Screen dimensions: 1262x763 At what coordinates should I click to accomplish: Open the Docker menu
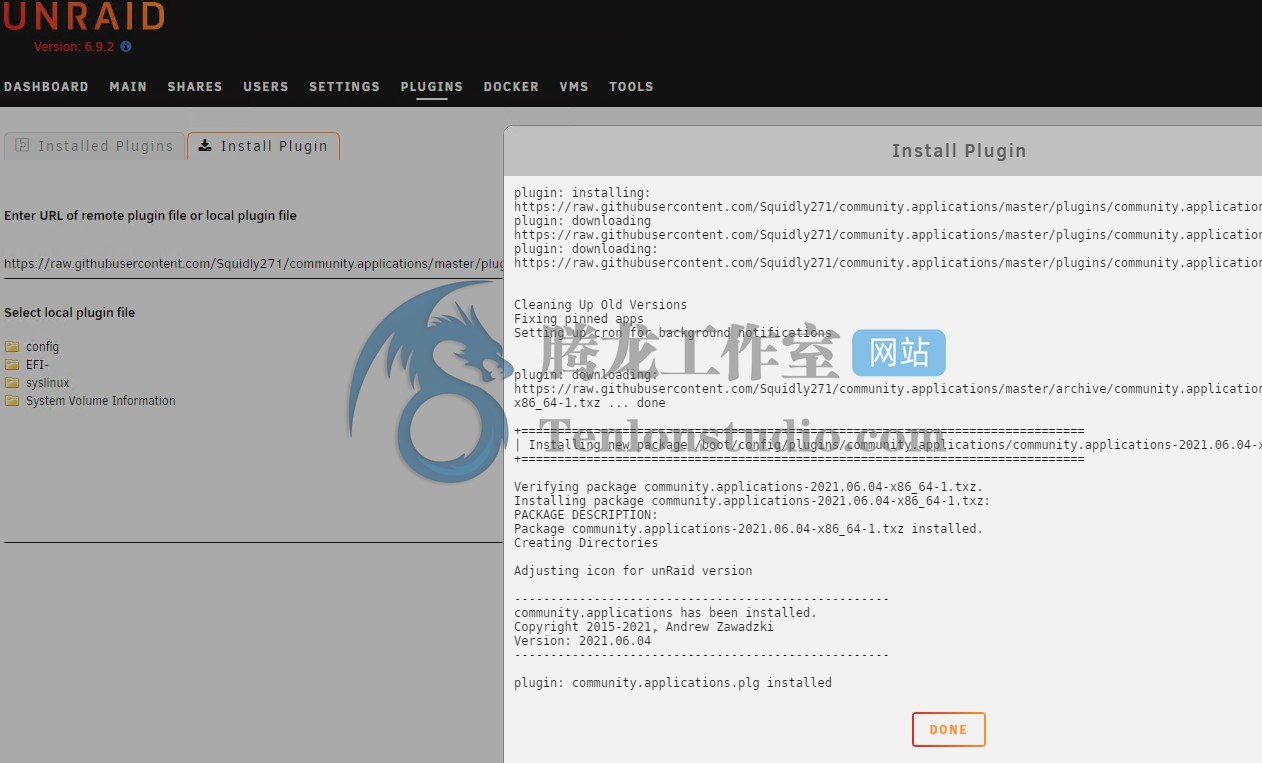tap(511, 87)
